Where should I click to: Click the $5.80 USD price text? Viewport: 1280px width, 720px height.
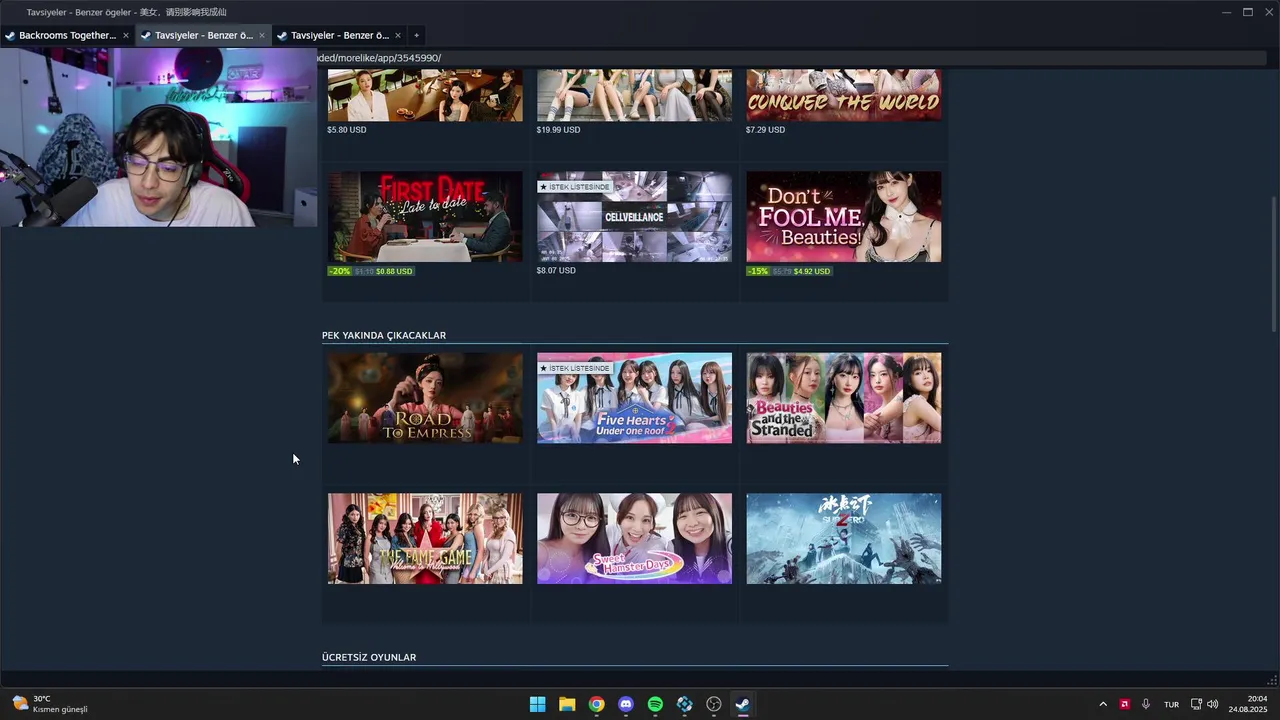click(347, 130)
